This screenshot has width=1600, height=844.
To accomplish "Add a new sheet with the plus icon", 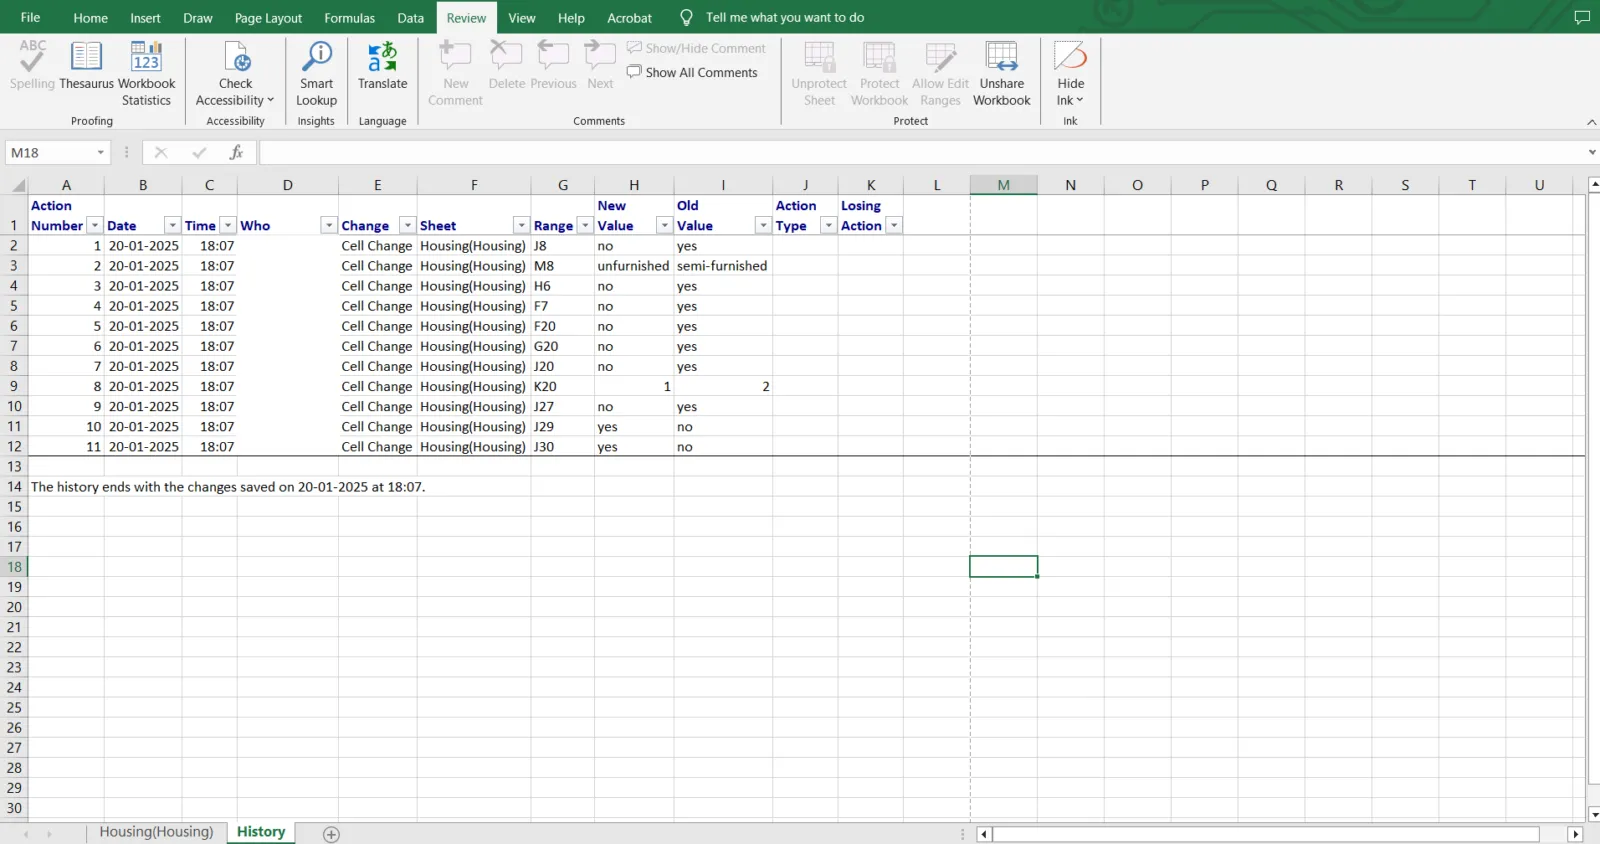I will [331, 834].
